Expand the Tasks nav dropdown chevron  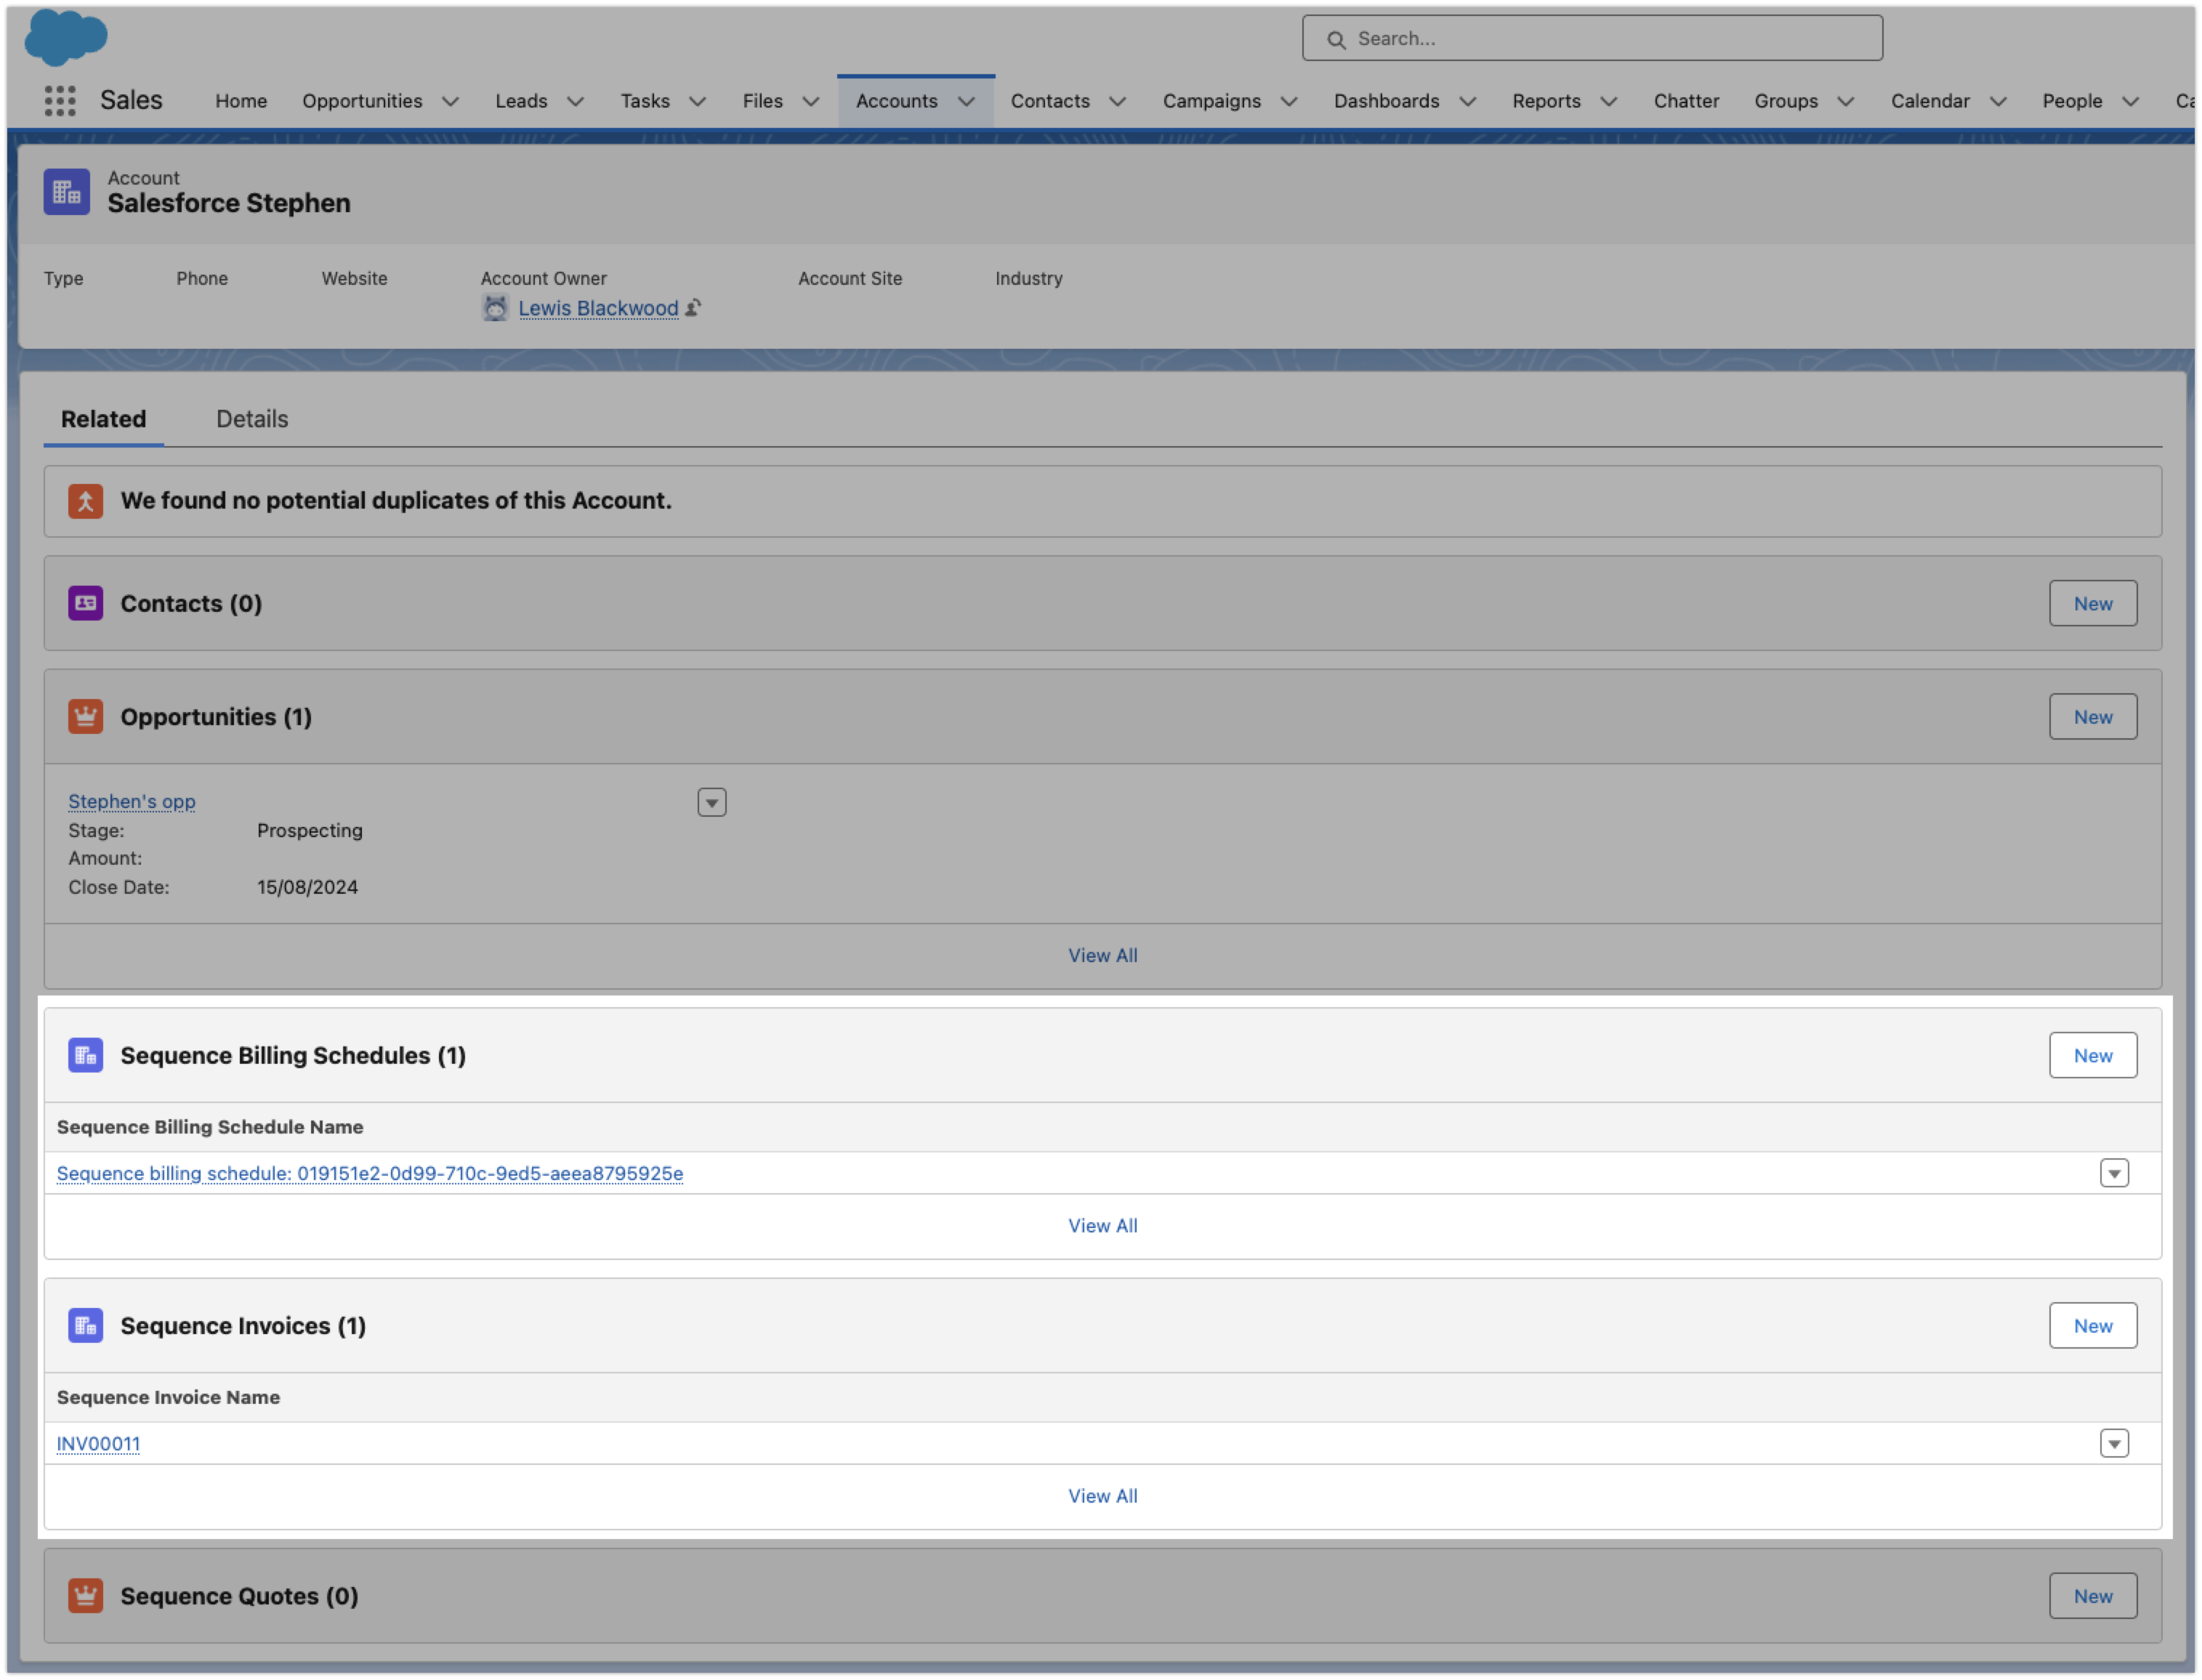pos(698,101)
